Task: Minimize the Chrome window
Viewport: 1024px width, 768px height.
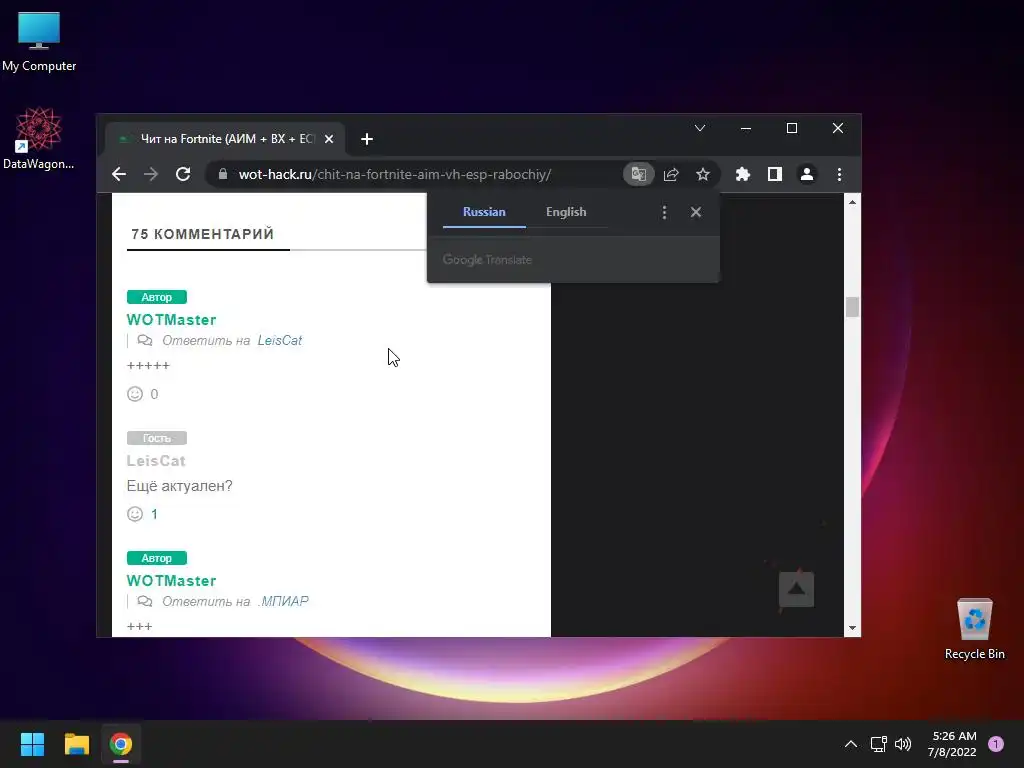Action: [x=746, y=128]
